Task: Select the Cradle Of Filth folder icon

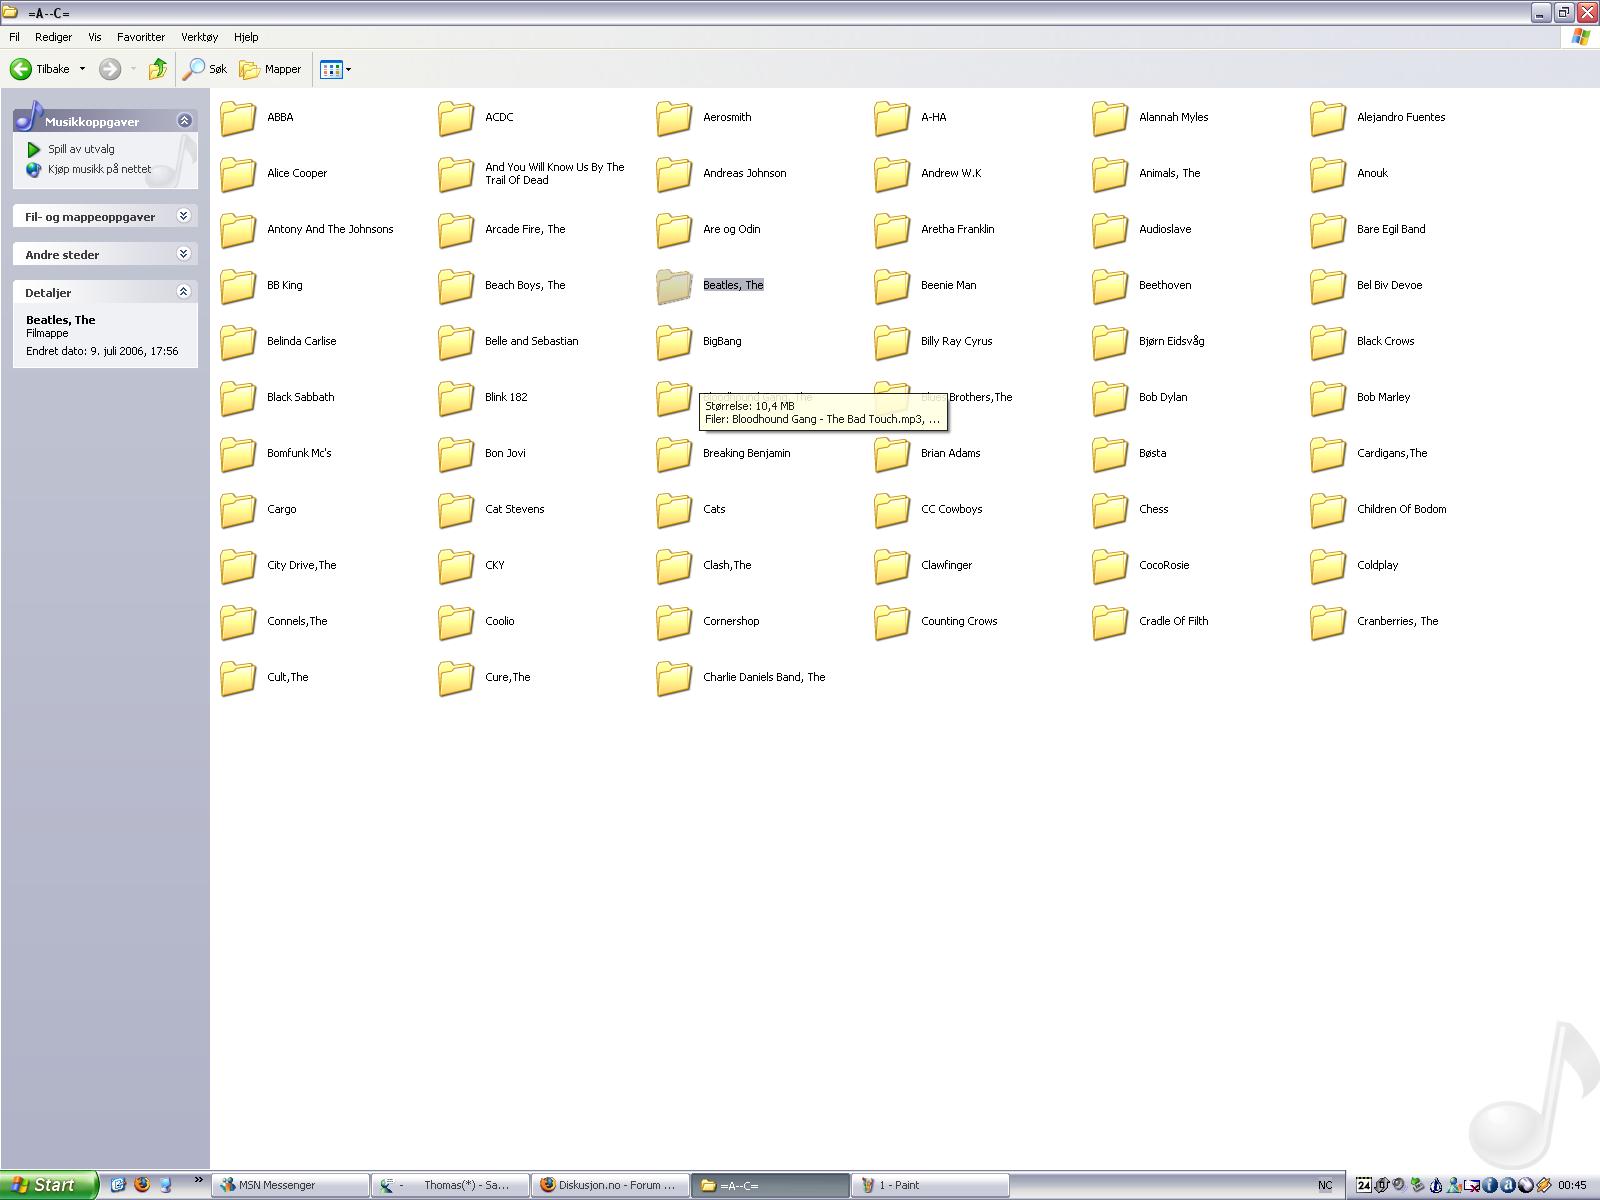Action: point(1110,621)
